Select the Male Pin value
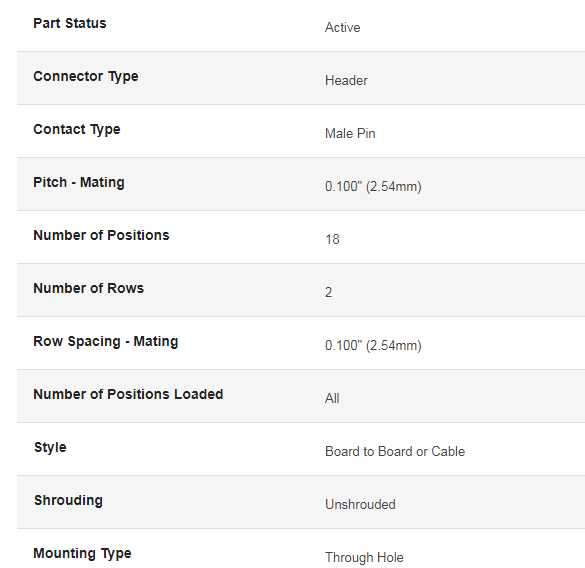This screenshot has width=585, height=568. point(350,134)
